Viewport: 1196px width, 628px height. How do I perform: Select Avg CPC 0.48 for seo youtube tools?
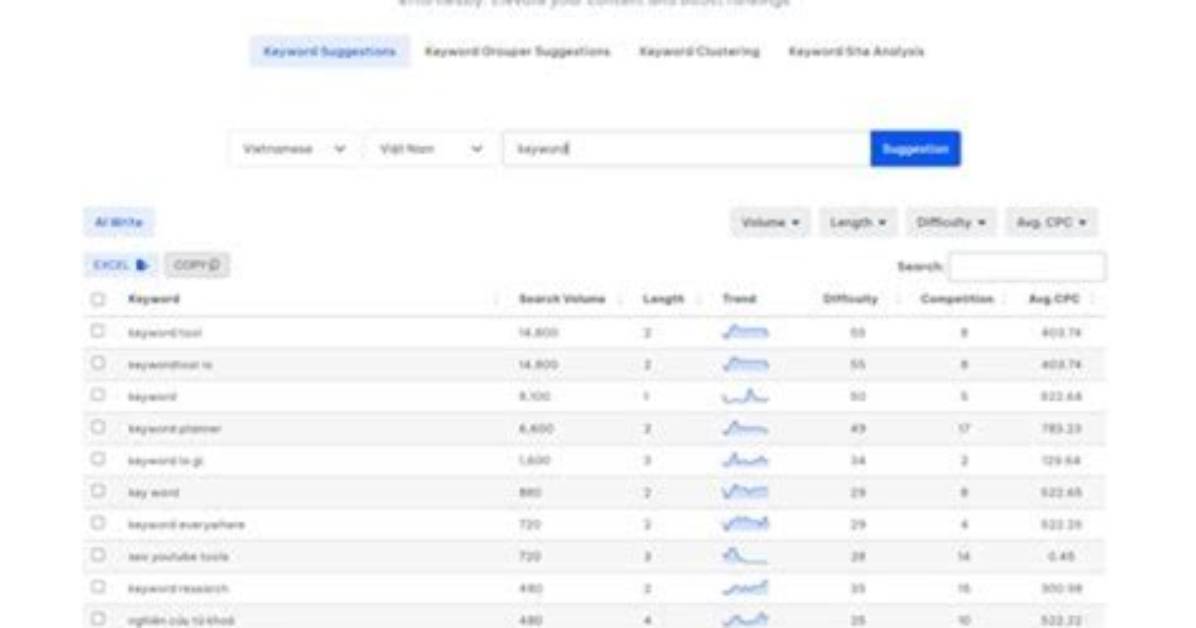pyautogui.click(x=1062, y=557)
